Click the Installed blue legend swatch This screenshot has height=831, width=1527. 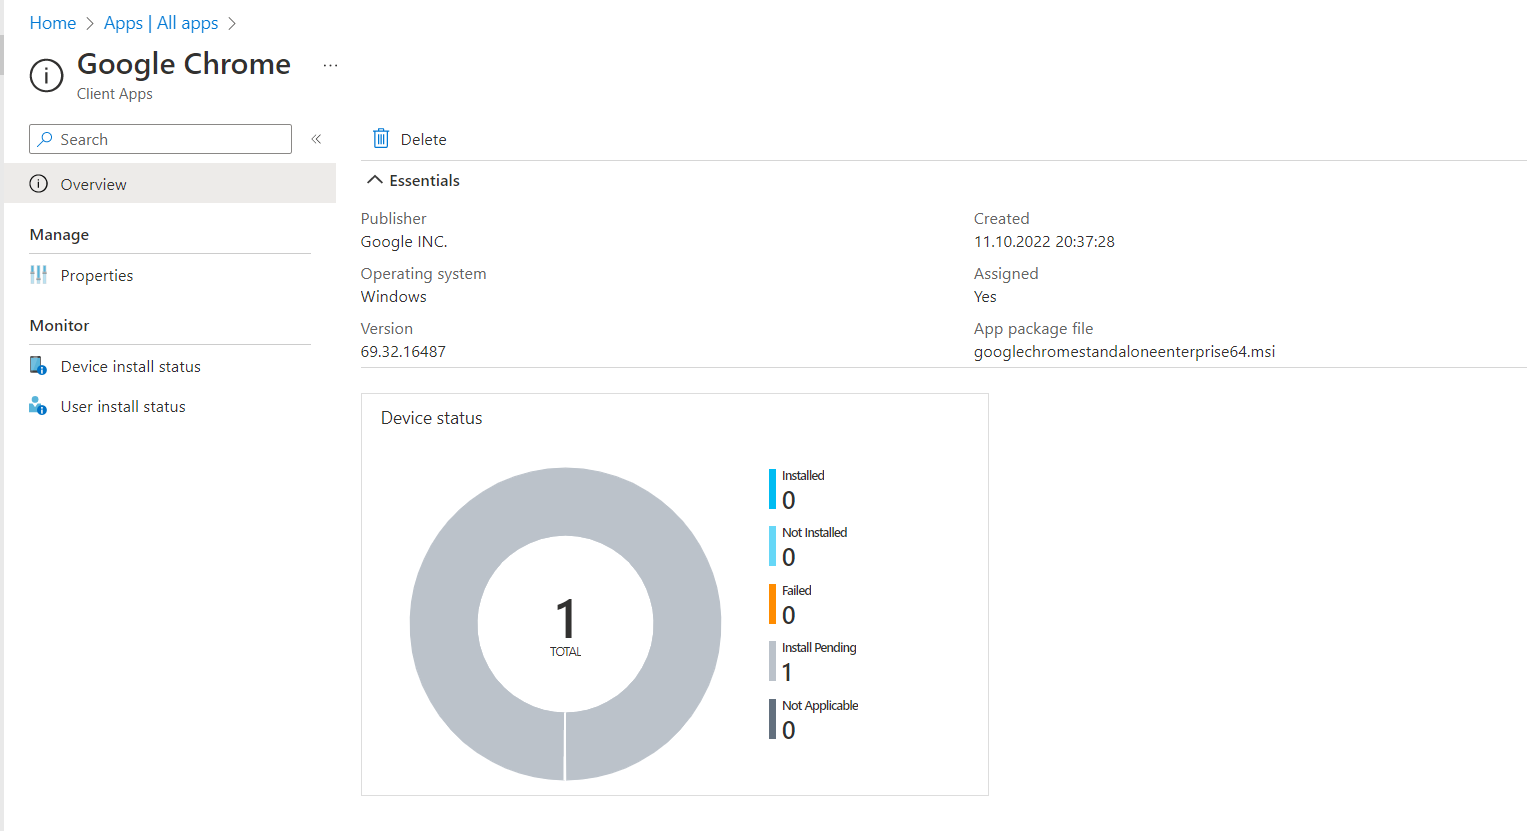pyautogui.click(x=772, y=489)
